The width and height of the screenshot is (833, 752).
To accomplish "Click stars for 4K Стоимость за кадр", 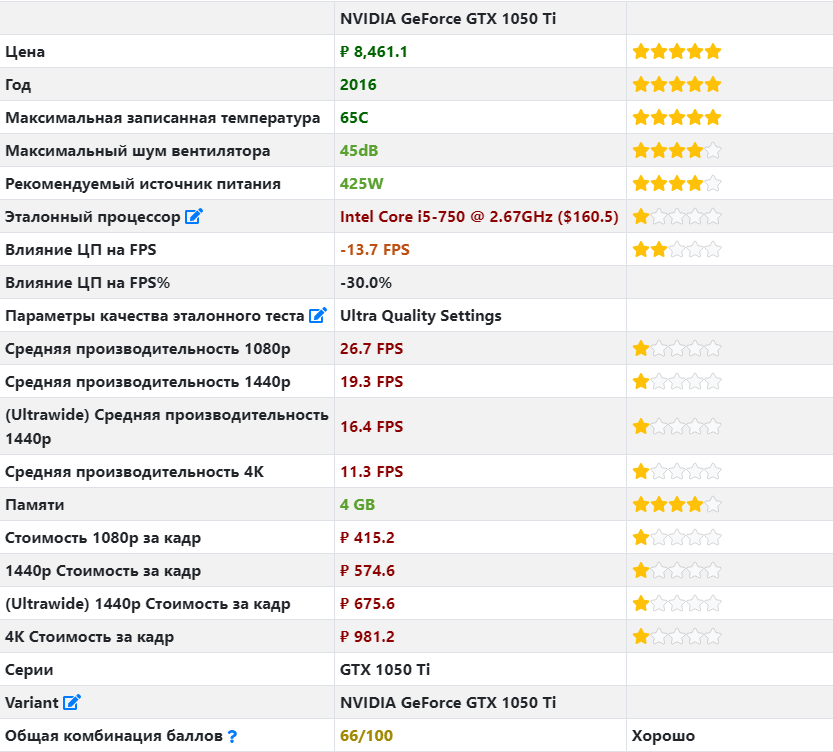I will click(x=677, y=636).
